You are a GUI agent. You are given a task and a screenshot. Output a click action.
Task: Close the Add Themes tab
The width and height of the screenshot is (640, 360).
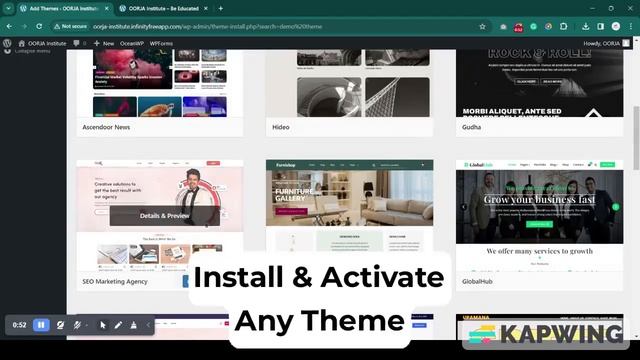point(107,8)
